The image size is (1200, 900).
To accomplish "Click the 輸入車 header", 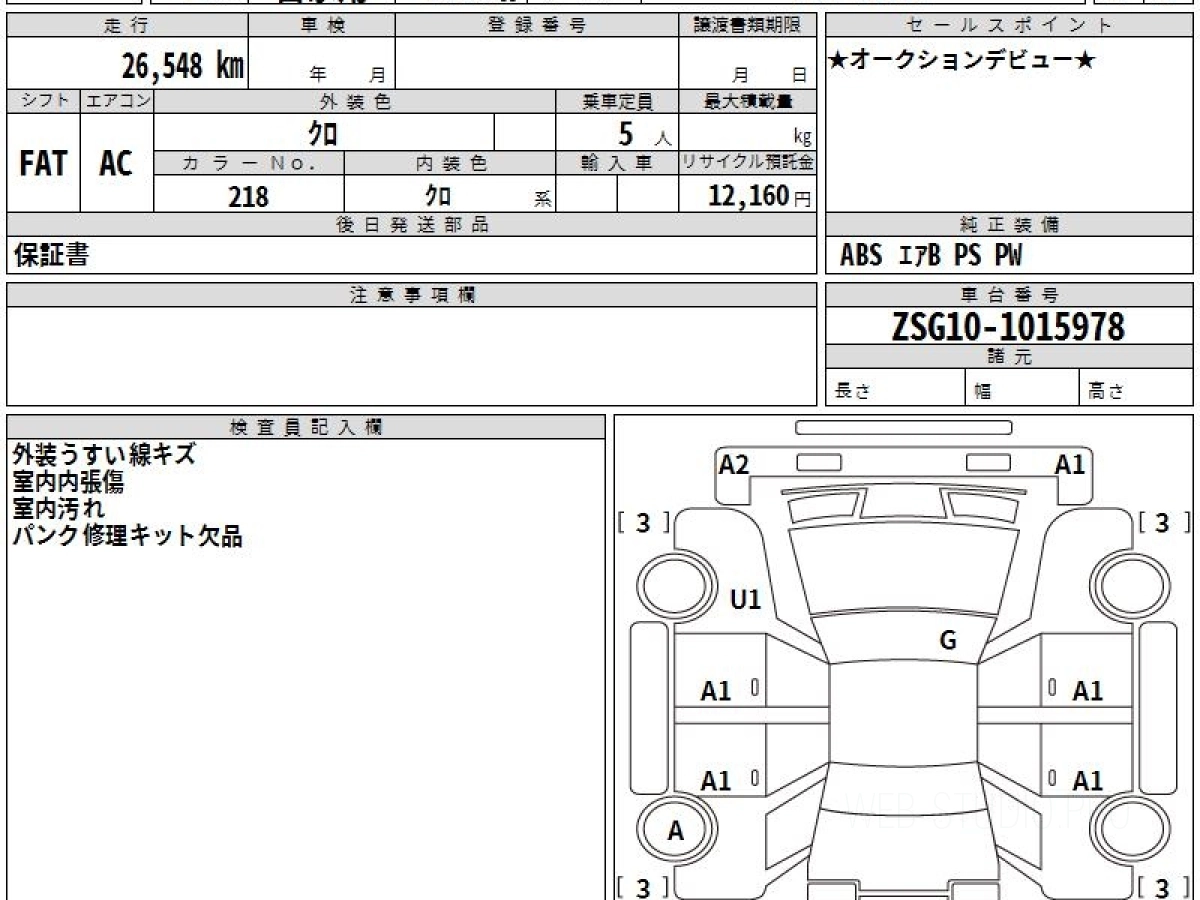I will pyautogui.click(x=617, y=164).
